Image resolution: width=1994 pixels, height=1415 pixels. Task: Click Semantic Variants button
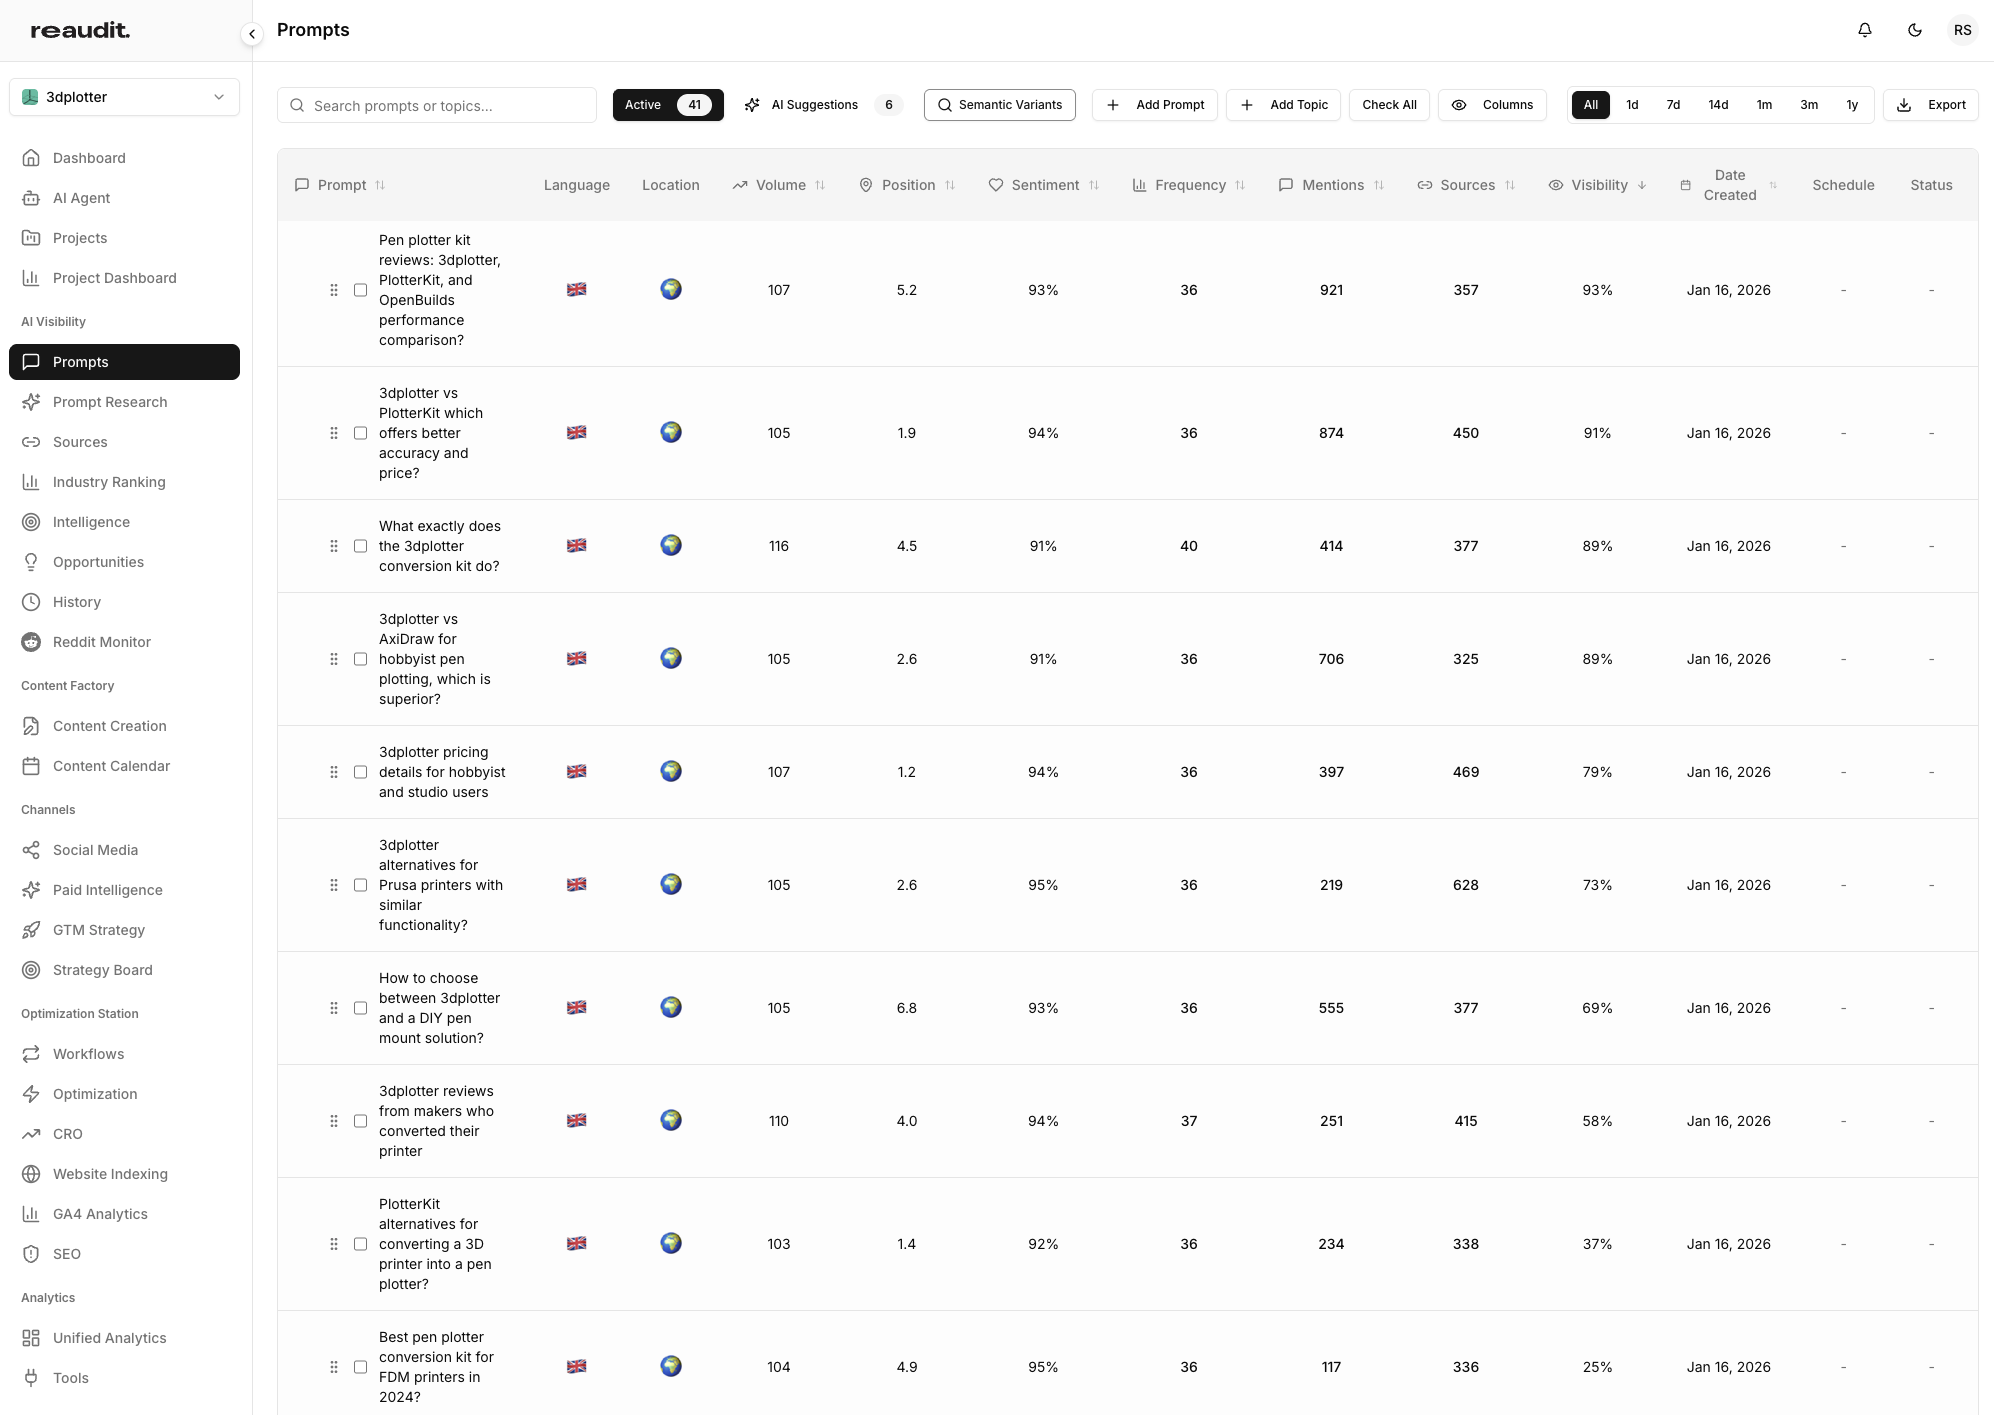pyautogui.click(x=1000, y=105)
